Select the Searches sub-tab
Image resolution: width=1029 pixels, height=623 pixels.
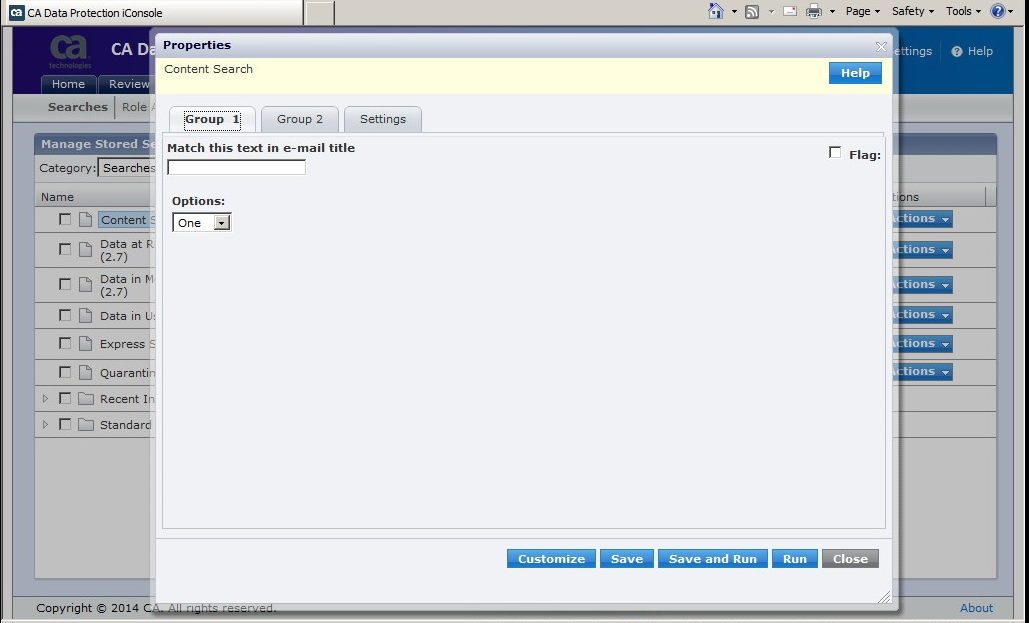[x=77, y=107]
